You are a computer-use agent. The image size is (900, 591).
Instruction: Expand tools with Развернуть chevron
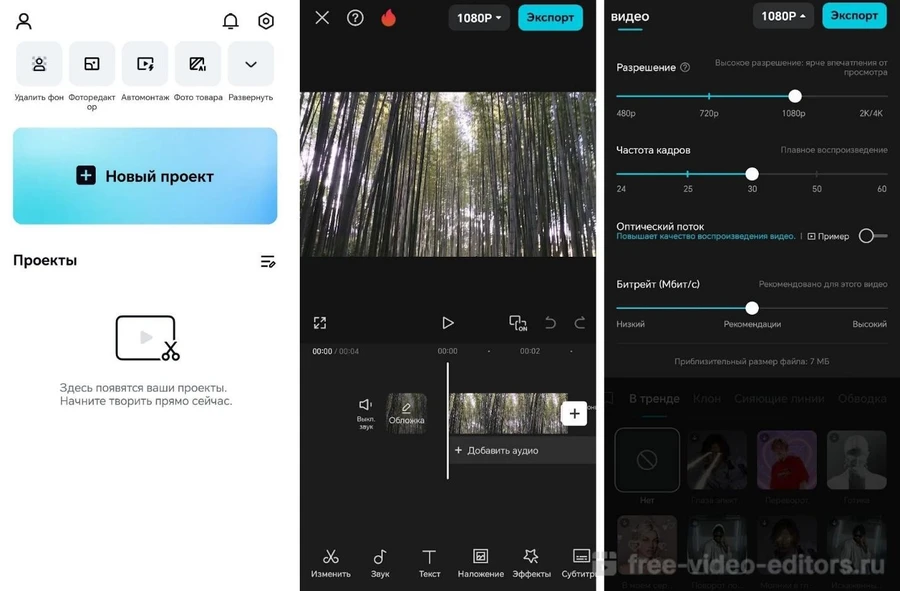(251, 65)
